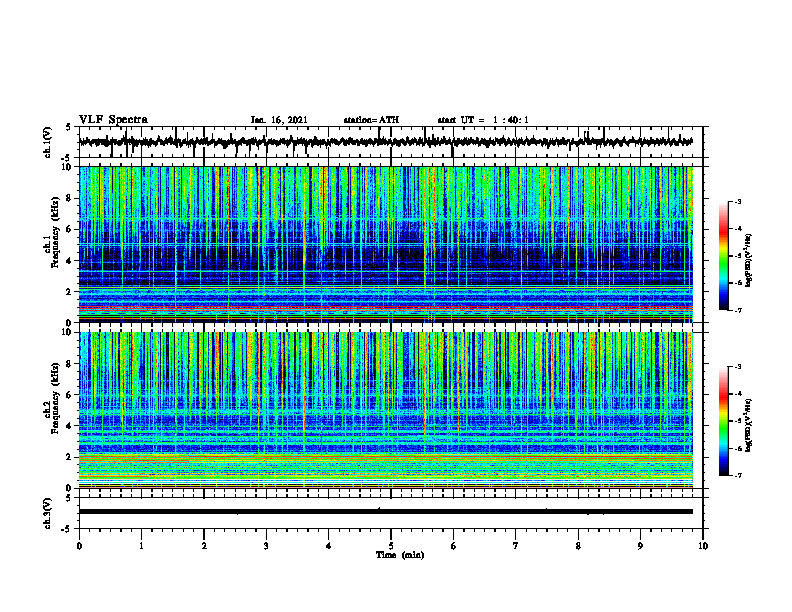Click time axis tick label "5"
The width and height of the screenshot is (792, 612).
tap(391, 546)
